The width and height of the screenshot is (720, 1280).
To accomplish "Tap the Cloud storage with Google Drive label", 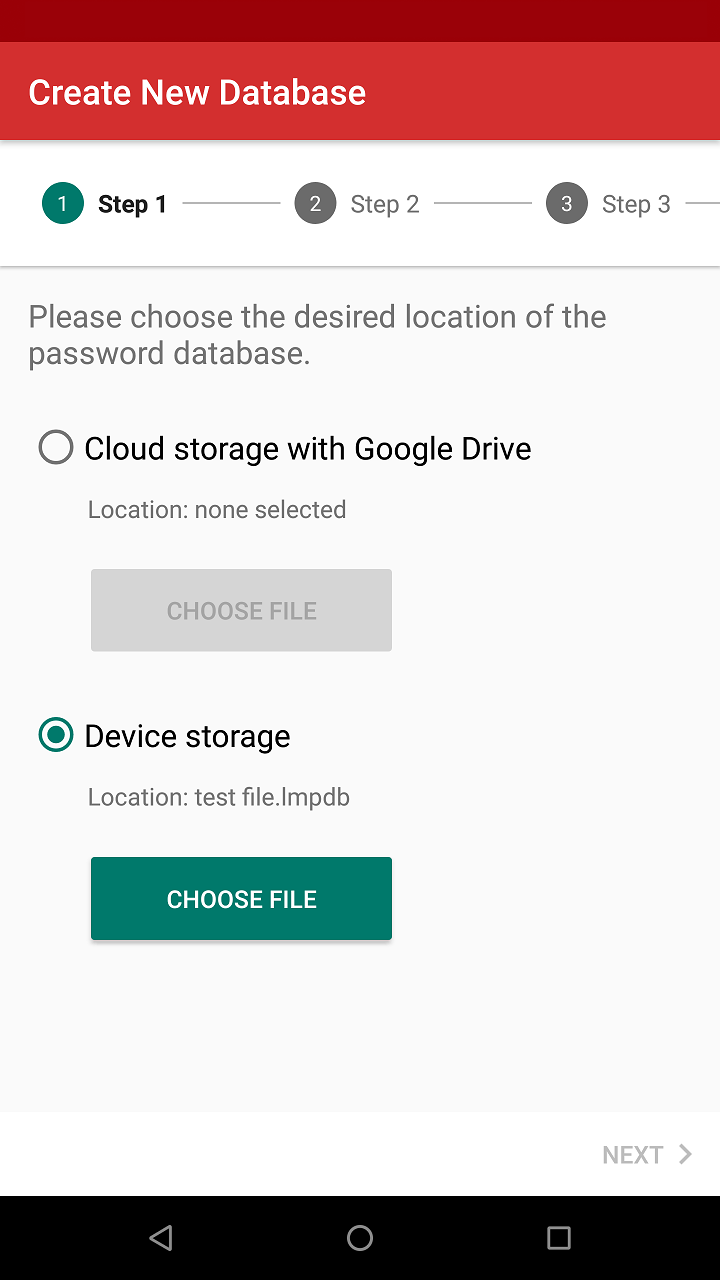I will tap(307, 449).
